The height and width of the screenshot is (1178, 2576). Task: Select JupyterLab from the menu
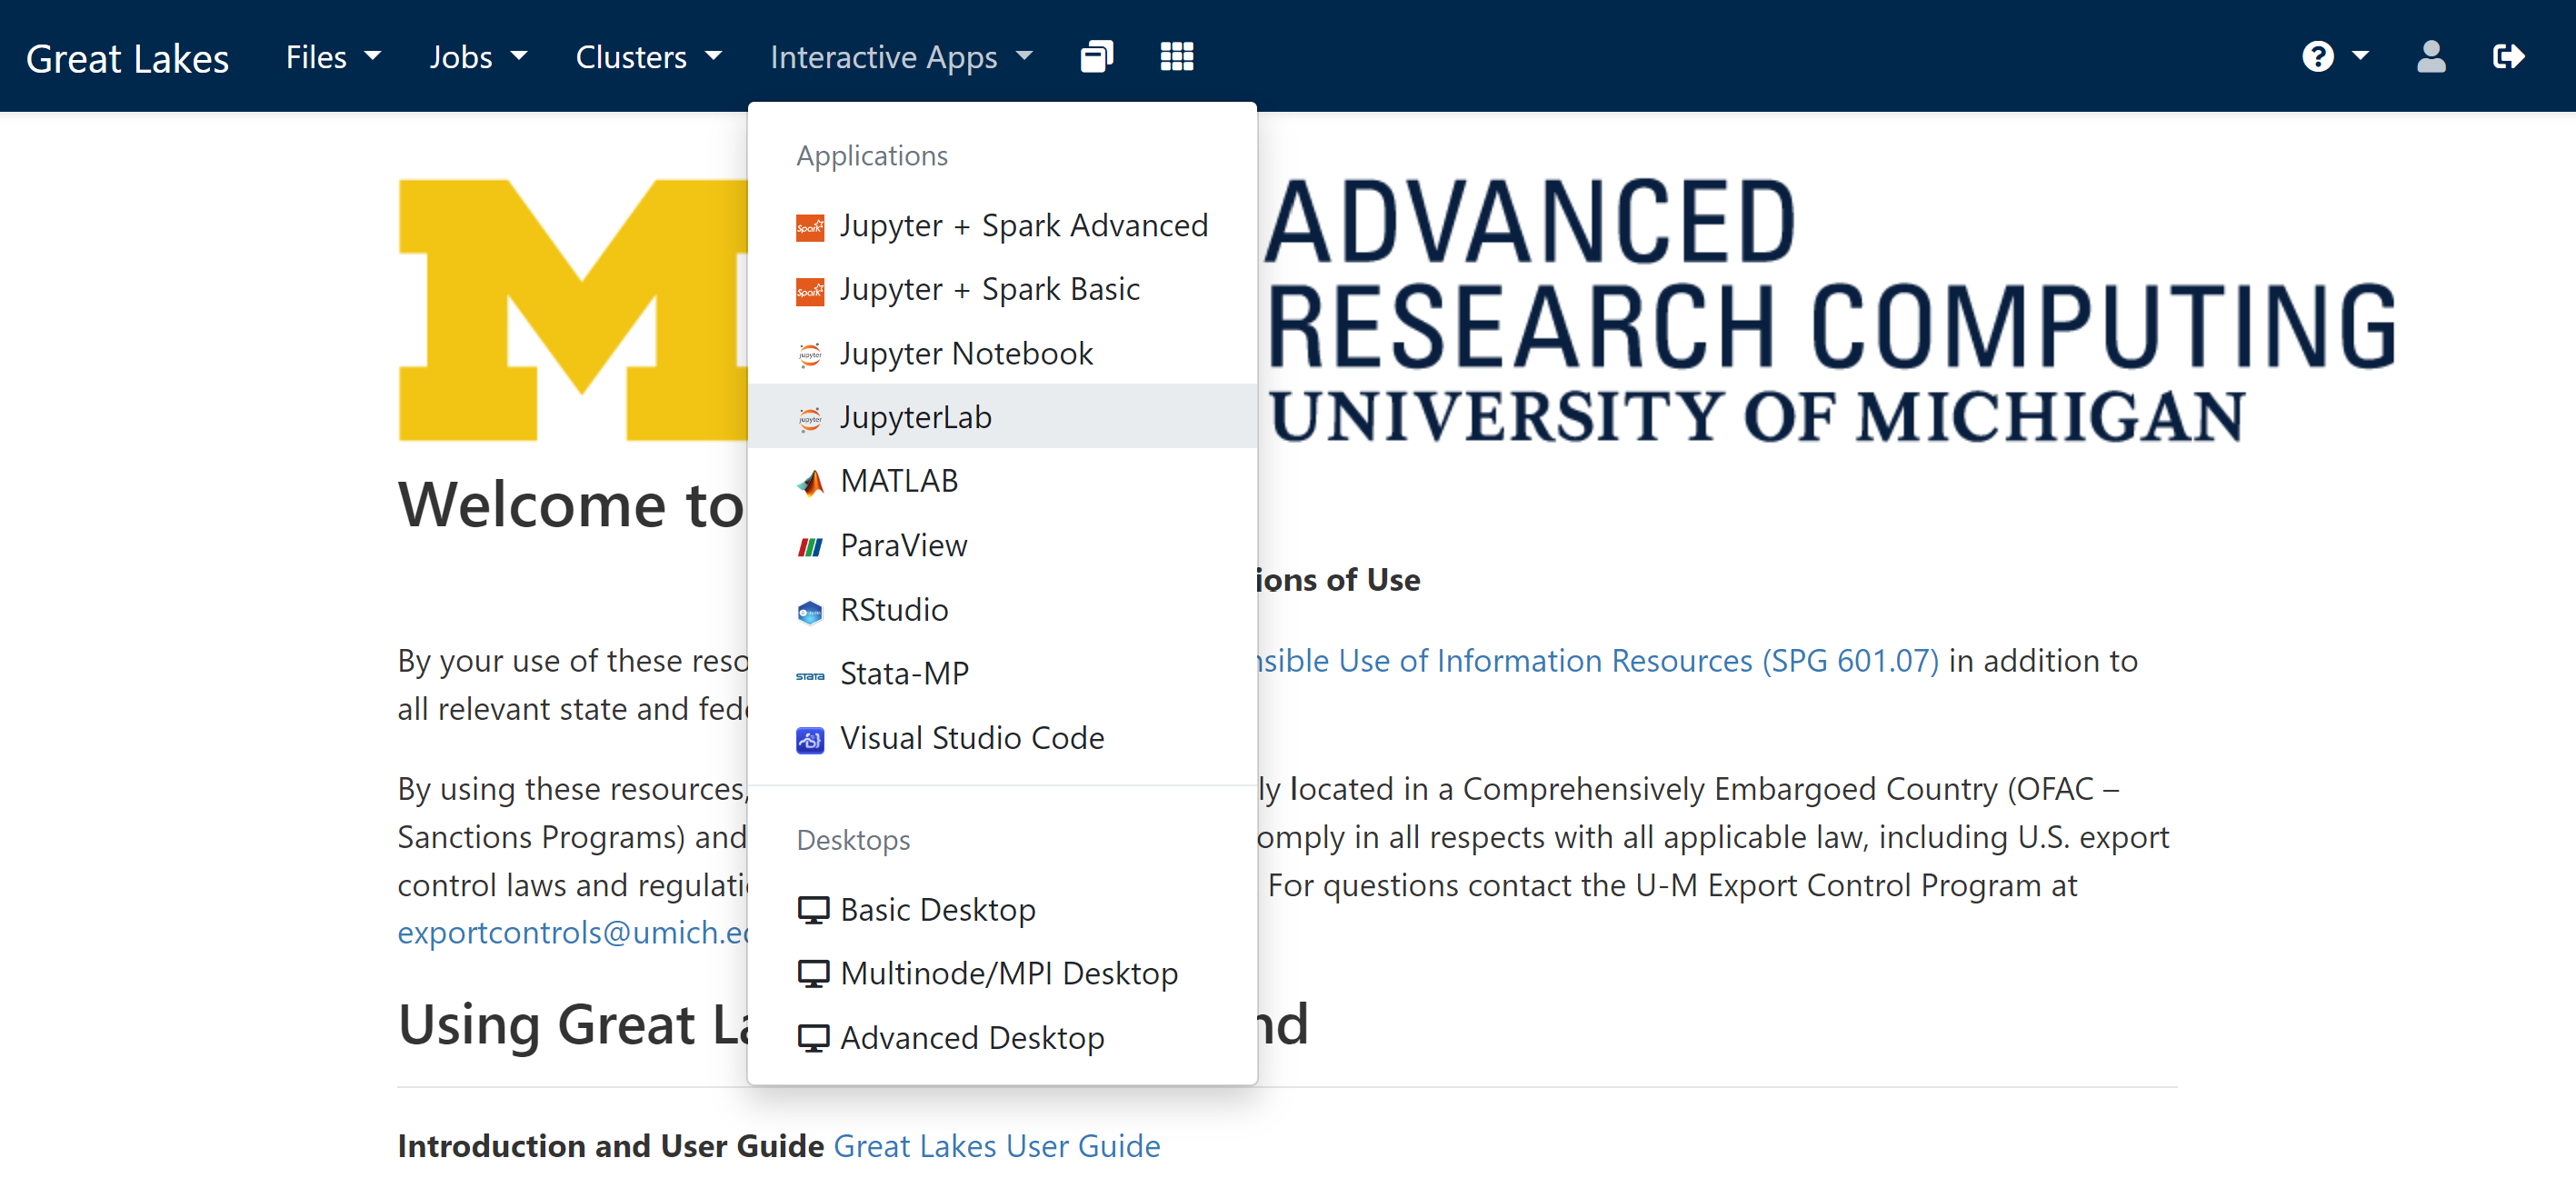point(915,417)
